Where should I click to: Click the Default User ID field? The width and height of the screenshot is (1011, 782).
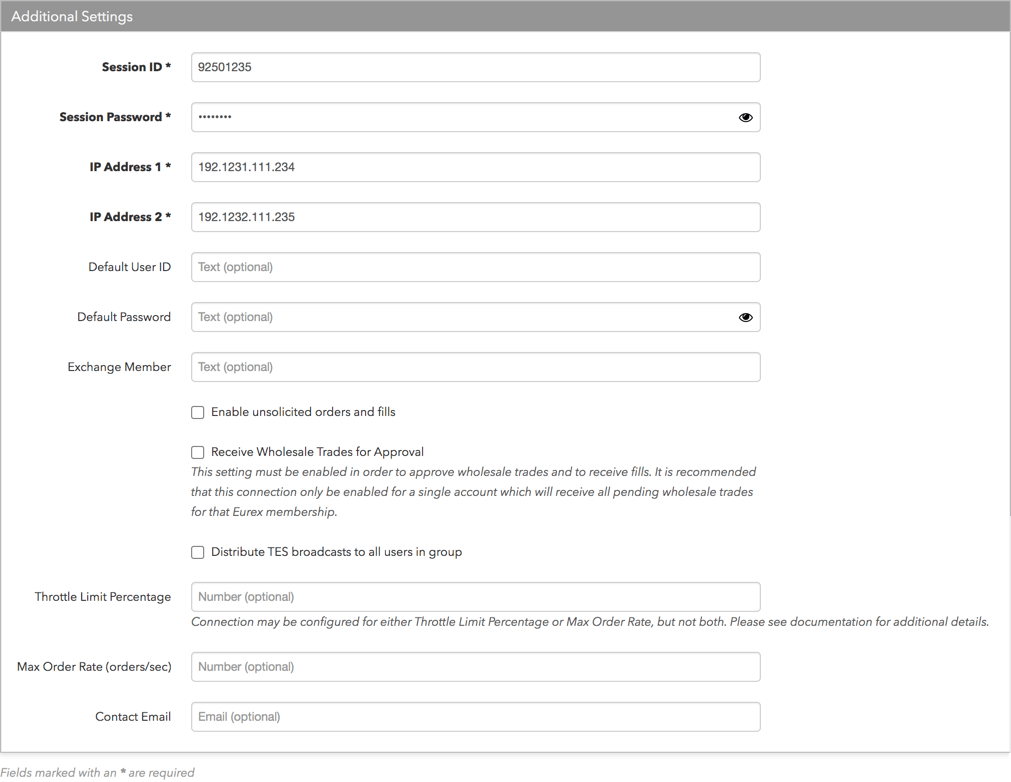(476, 267)
